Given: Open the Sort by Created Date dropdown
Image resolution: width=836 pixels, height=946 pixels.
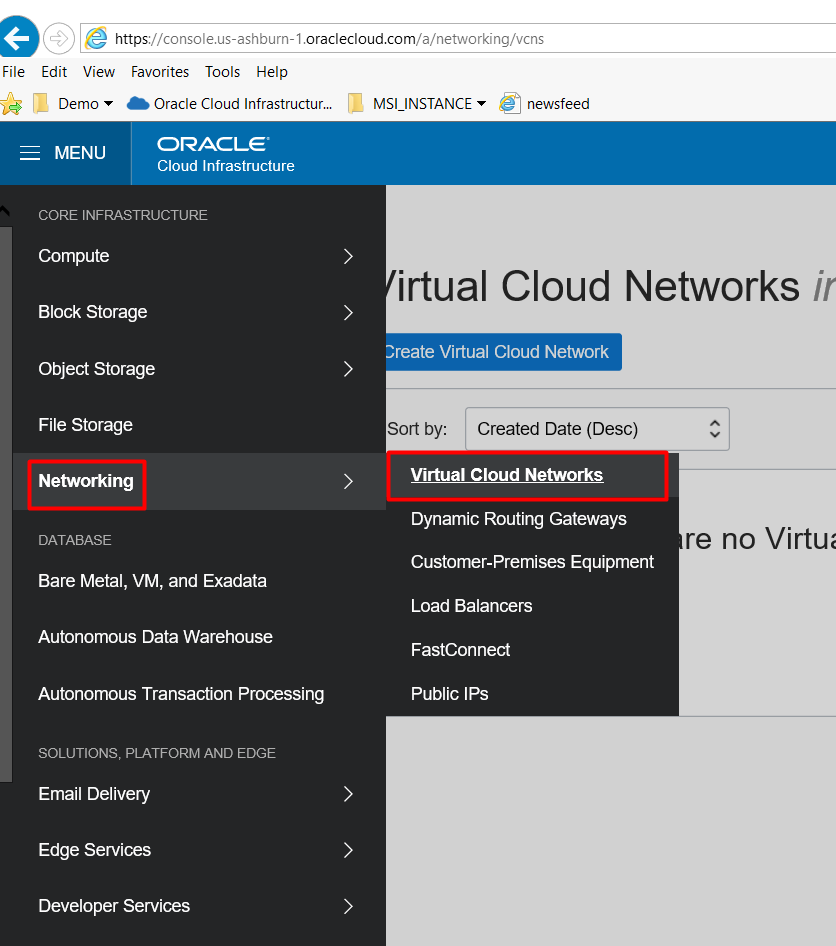Looking at the screenshot, I should (x=597, y=429).
